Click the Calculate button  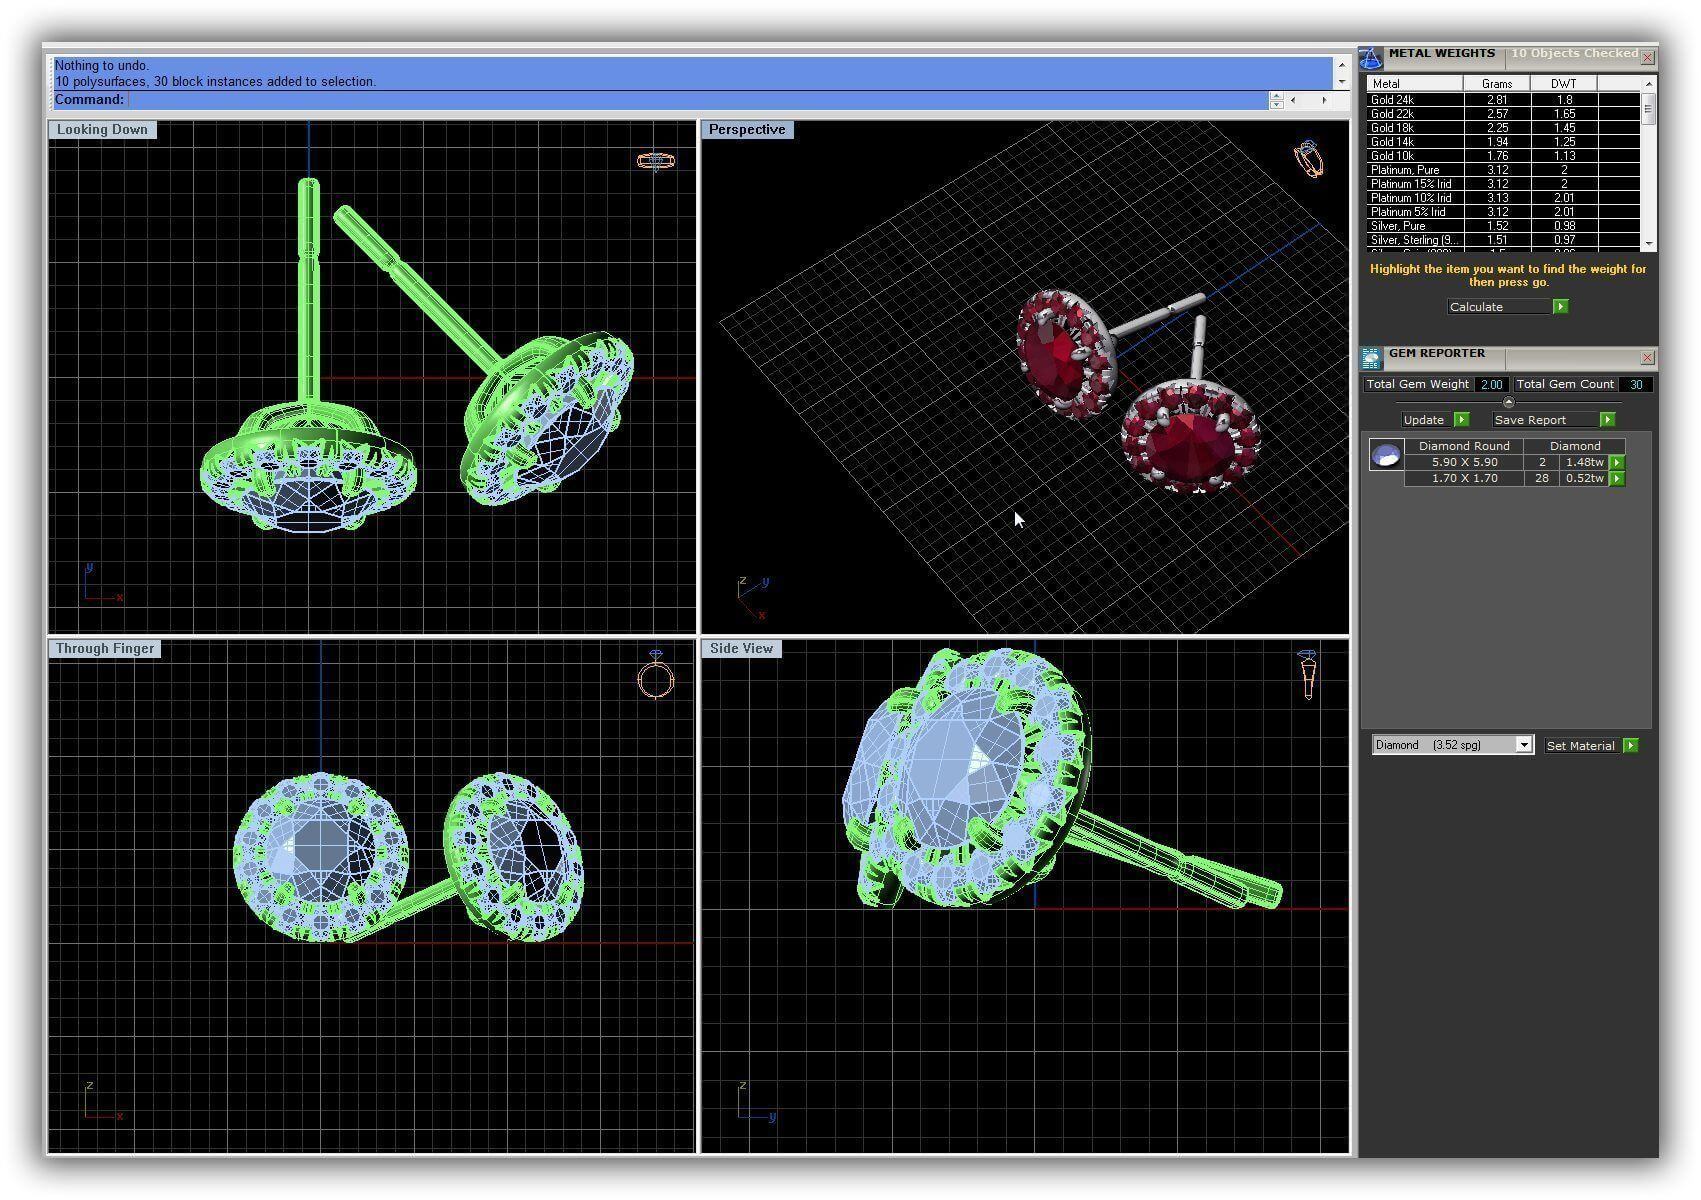coord(1498,307)
